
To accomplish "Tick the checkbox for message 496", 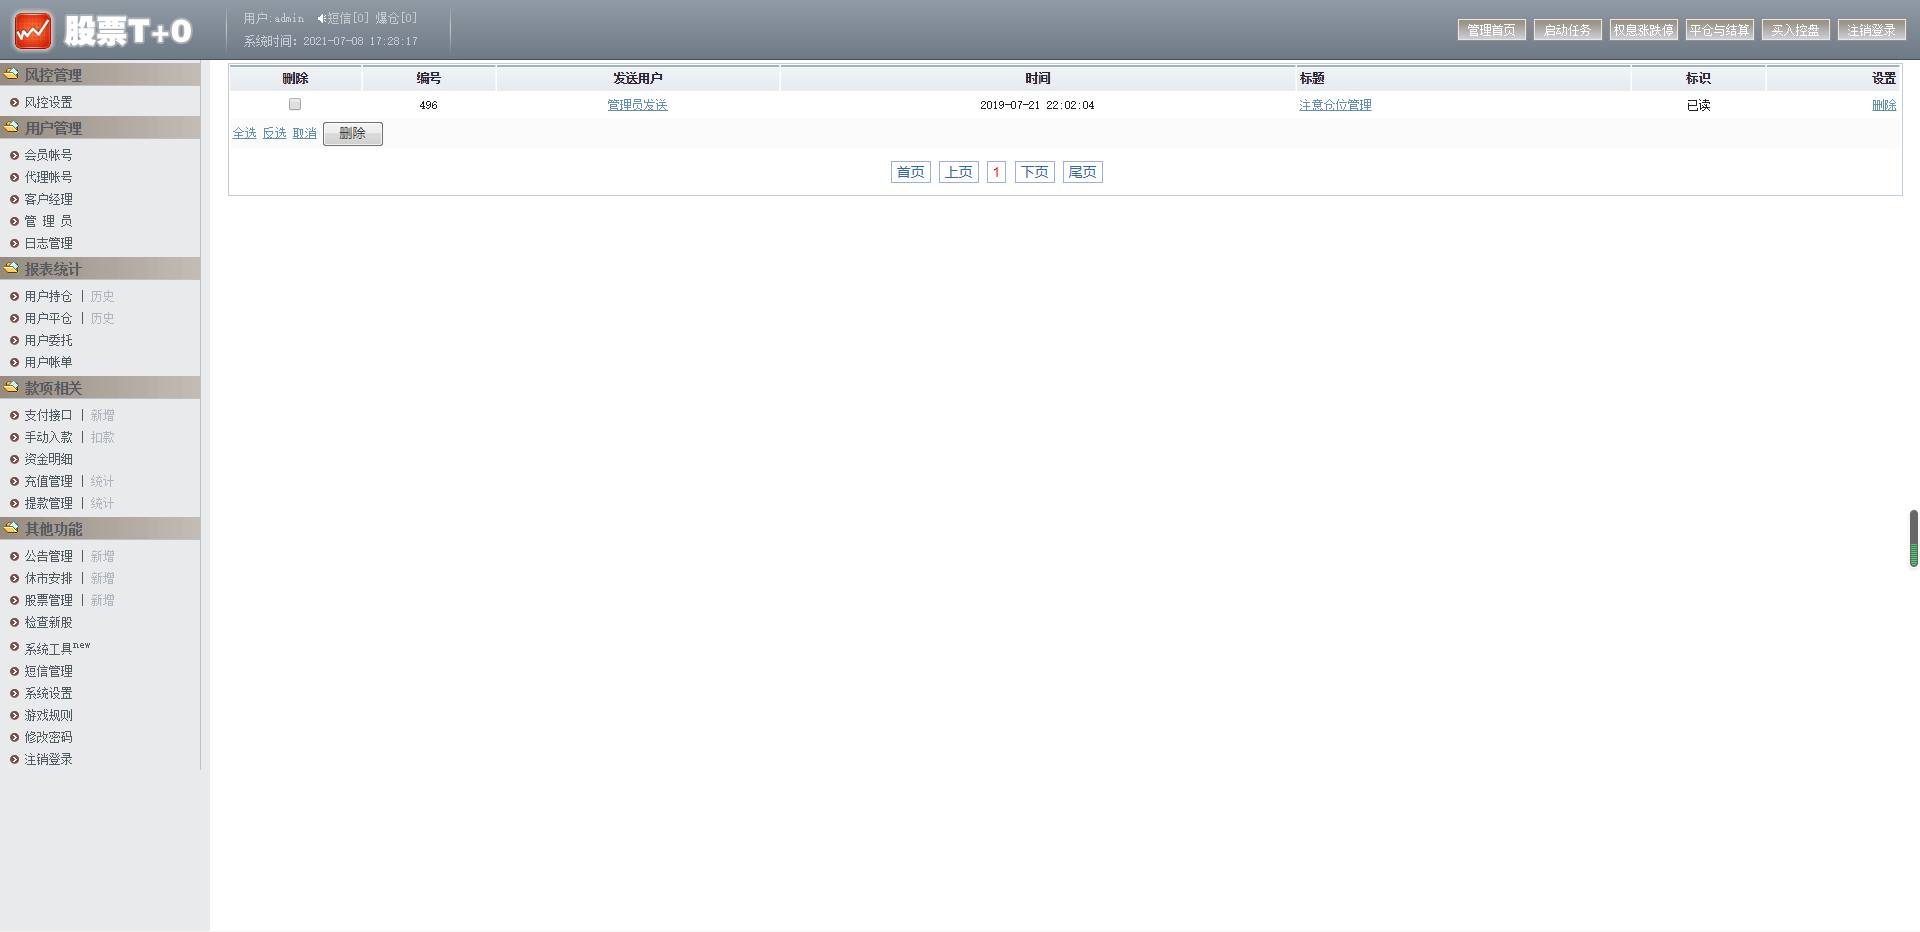I will [295, 104].
